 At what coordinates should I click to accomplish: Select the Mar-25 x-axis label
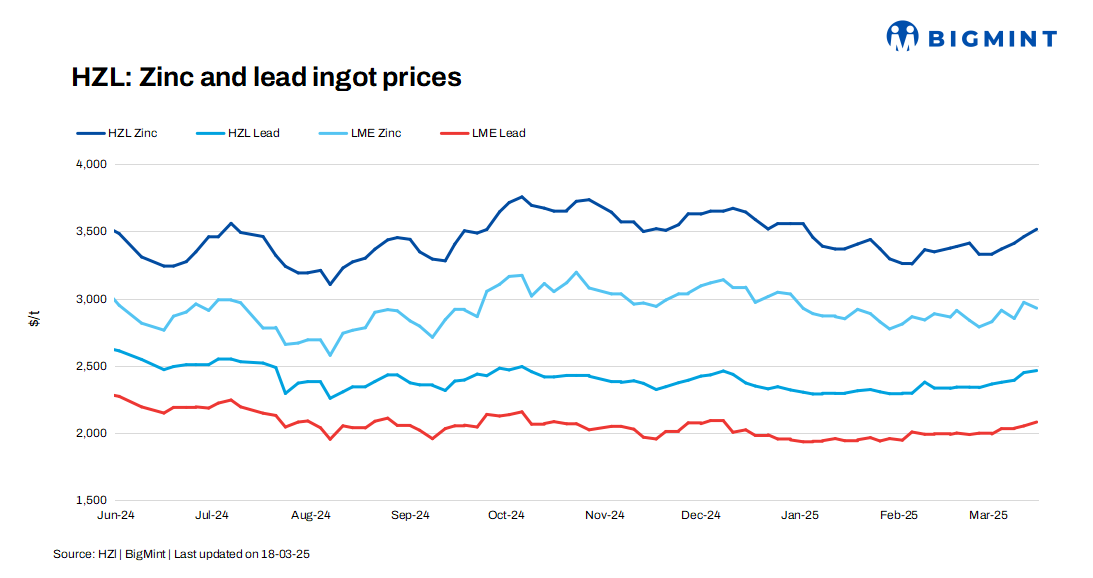coord(988,516)
